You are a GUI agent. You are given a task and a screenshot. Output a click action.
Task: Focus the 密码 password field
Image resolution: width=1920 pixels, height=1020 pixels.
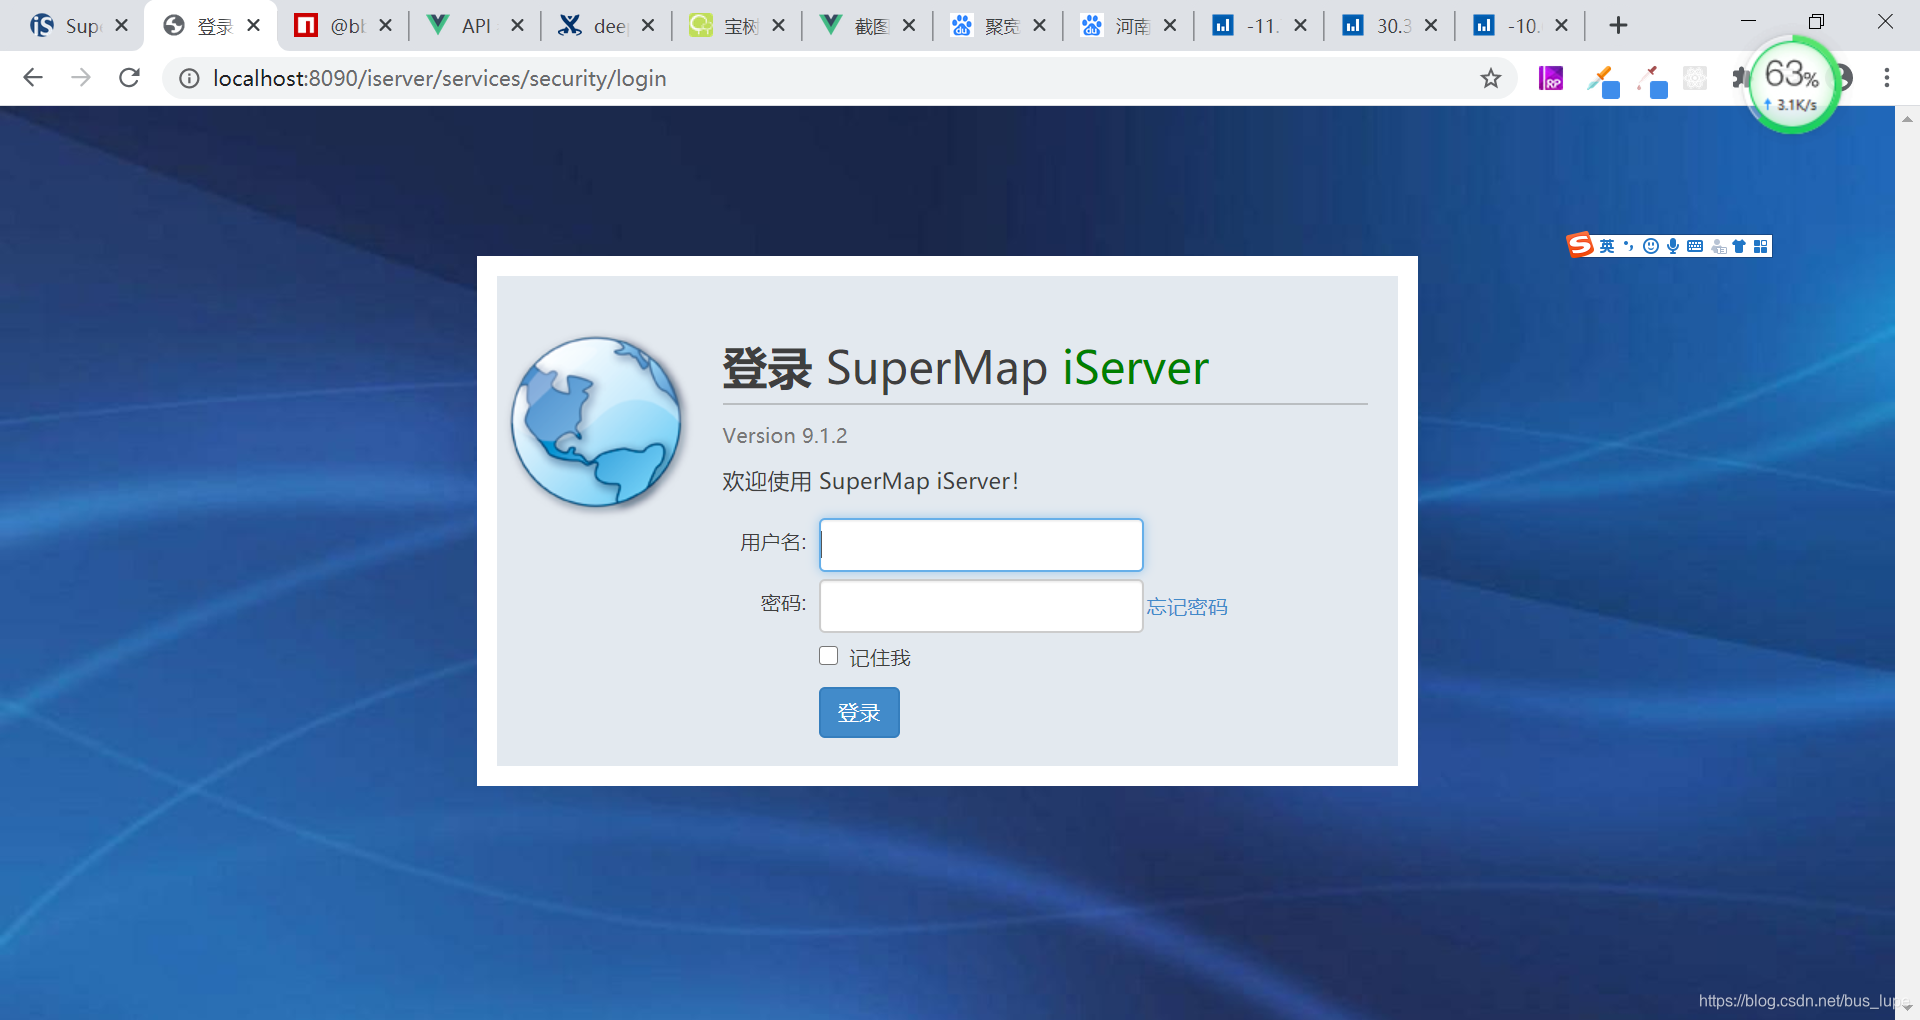tap(981, 606)
